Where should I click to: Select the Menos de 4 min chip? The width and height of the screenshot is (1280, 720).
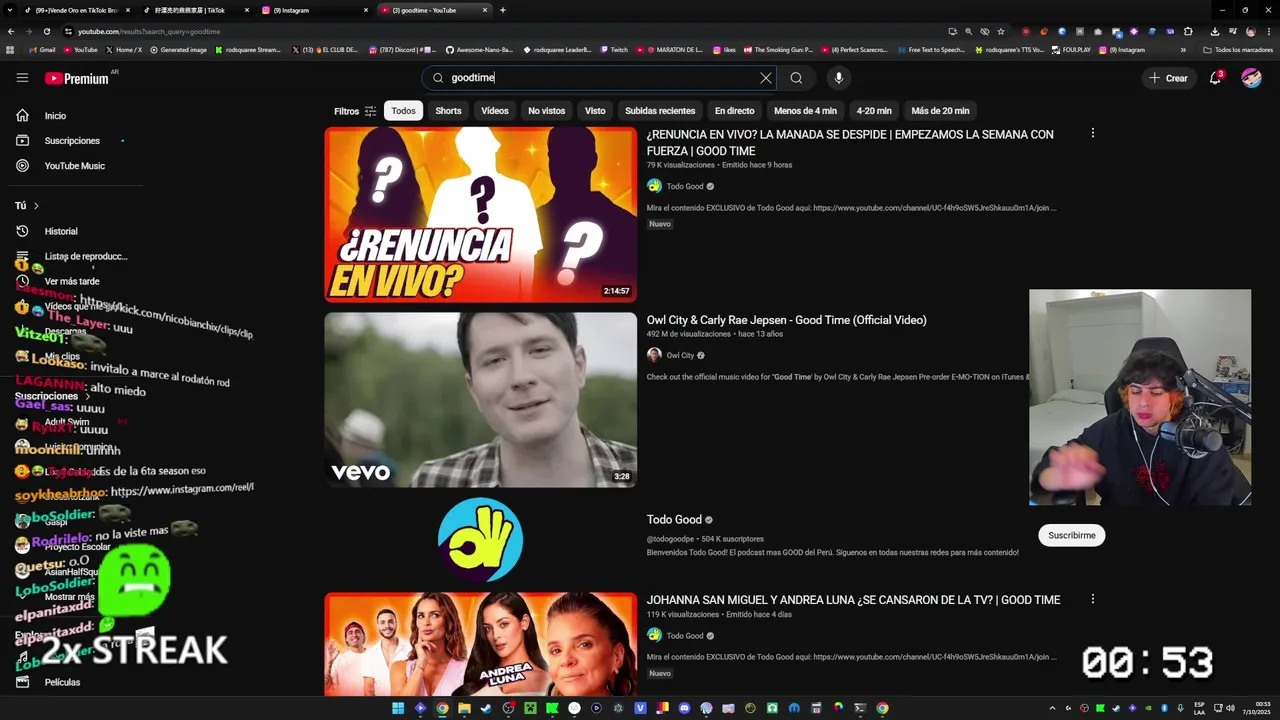[x=805, y=111]
